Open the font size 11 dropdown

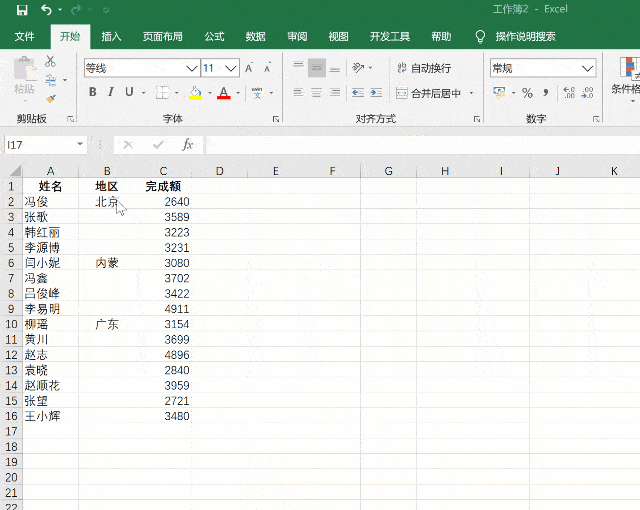point(231,69)
